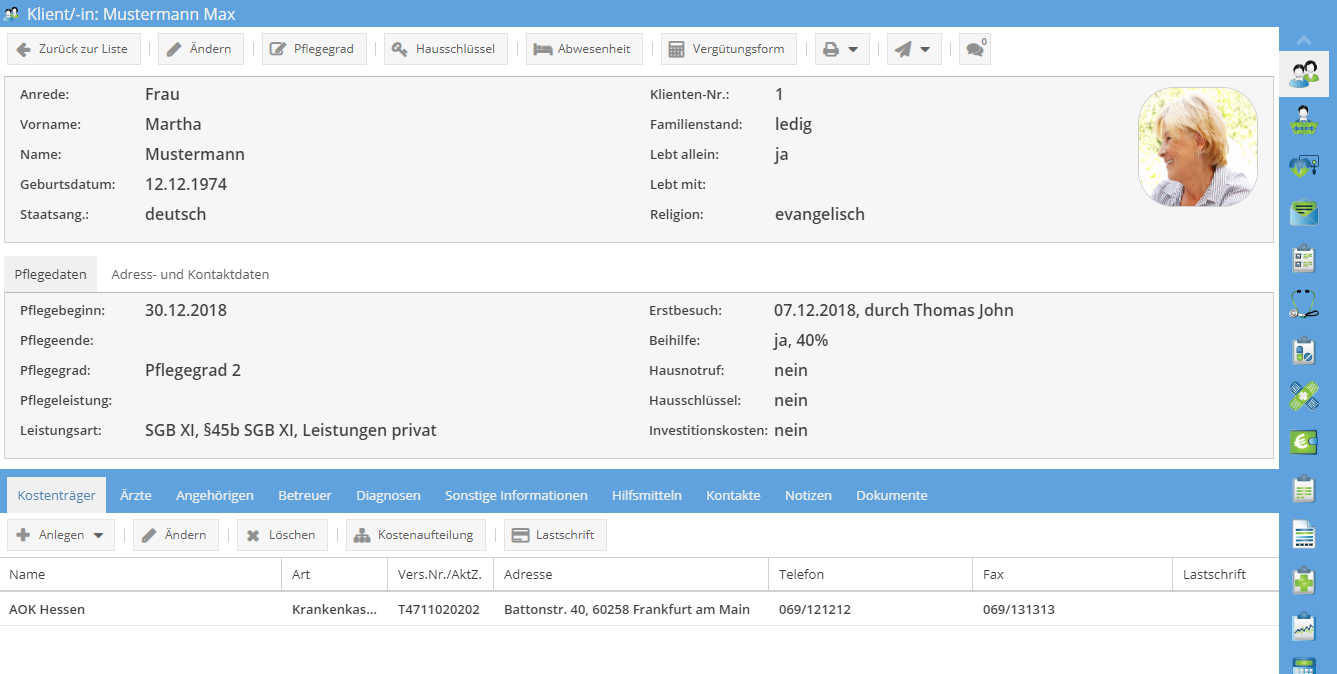Open the Notizen tab

tap(808, 495)
